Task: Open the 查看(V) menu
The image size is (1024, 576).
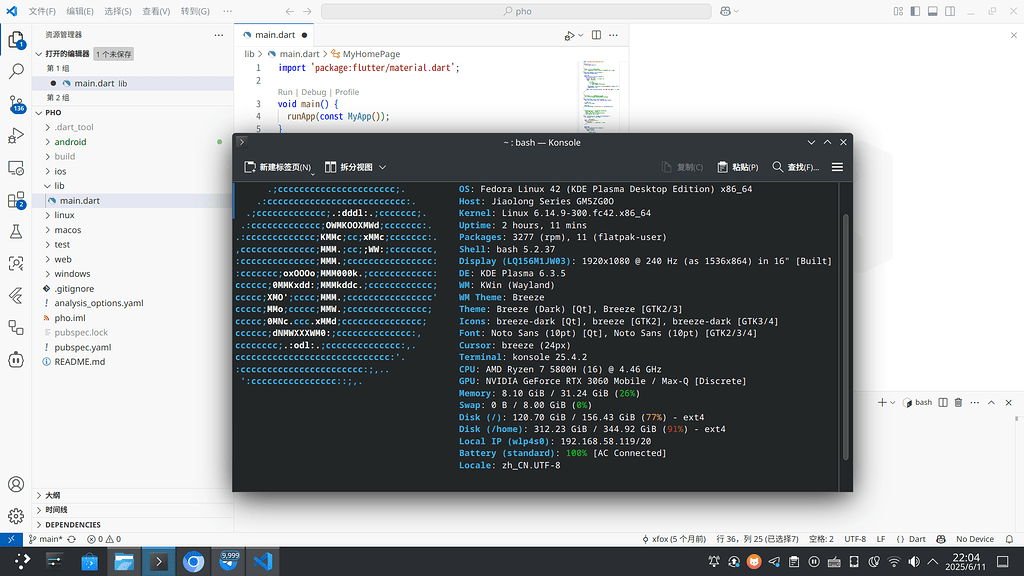Action: (156, 11)
